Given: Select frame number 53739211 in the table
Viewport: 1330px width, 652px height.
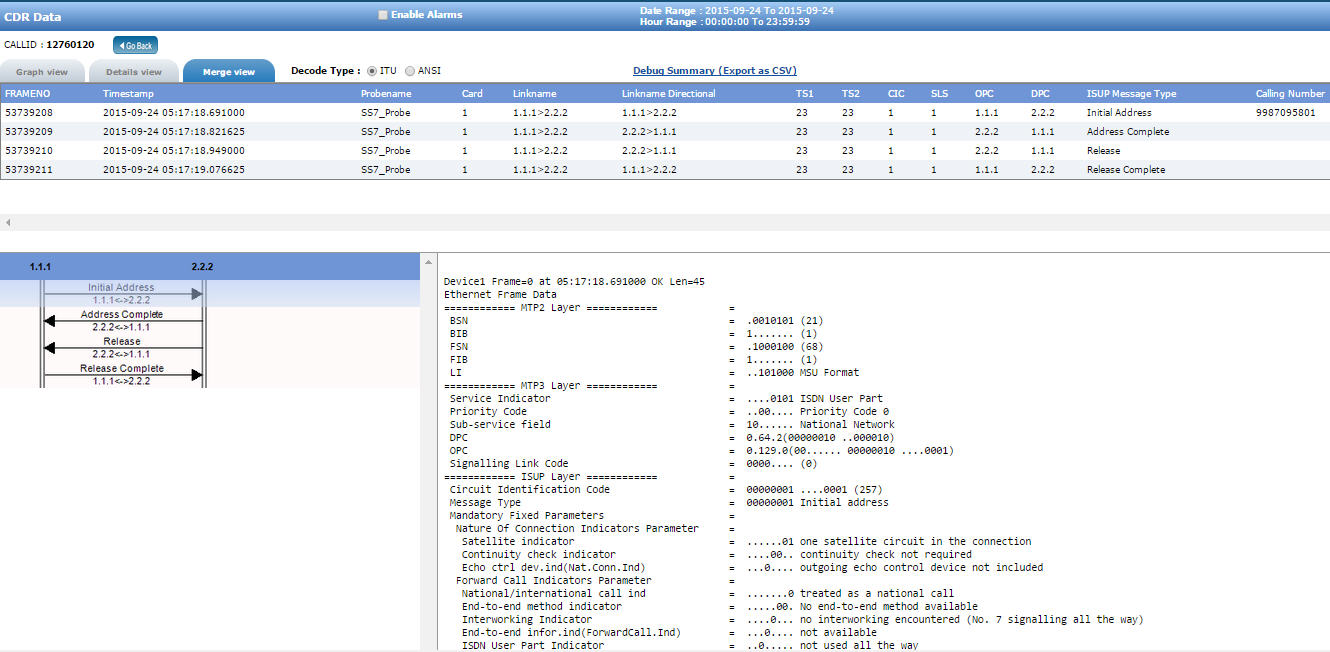Looking at the screenshot, I should [x=29, y=170].
